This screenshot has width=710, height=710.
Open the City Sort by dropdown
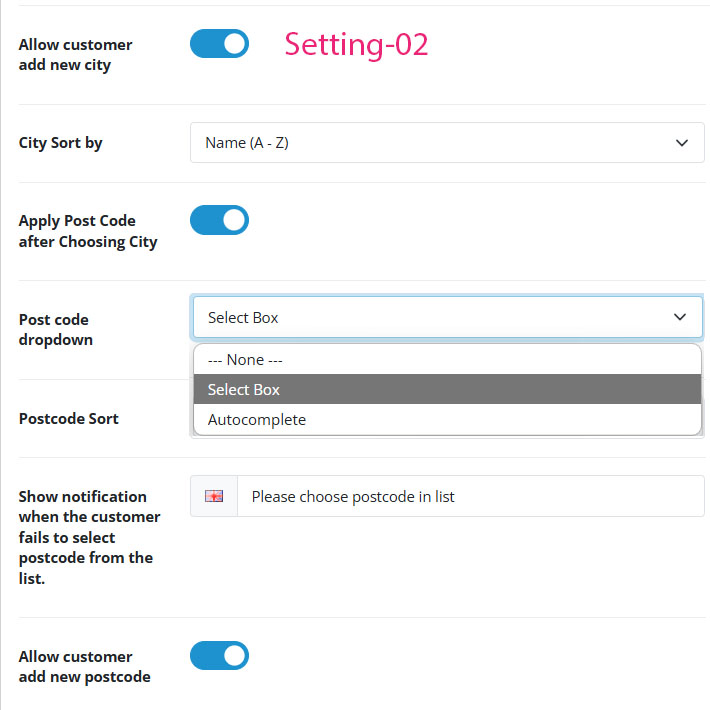coord(447,143)
